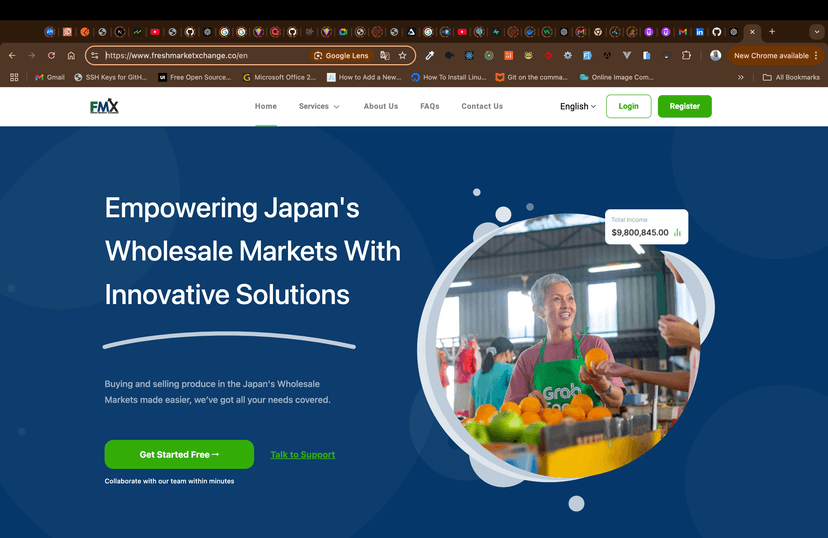Open a new tab with plus button
The height and width of the screenshot is (538, 828).
(772, 32)
